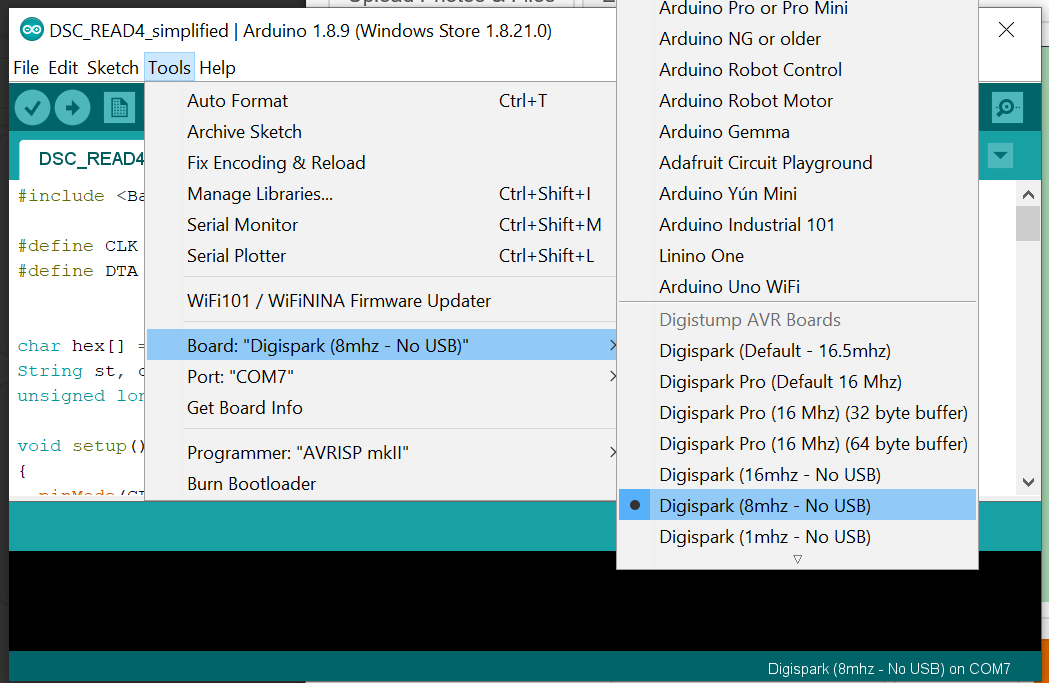Viewport: 1049px width, 683px height.
Task: Select Arduino Uno WiFi board
Action: 797,286
